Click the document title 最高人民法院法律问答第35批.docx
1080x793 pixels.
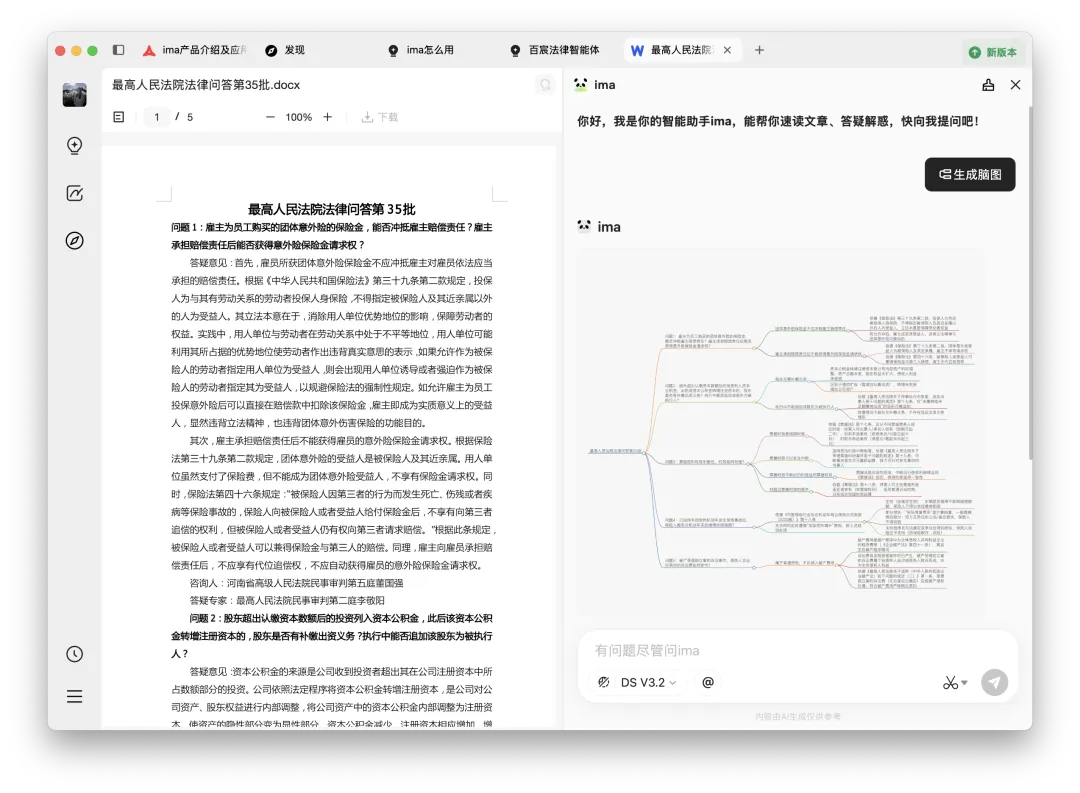(206, 85)
